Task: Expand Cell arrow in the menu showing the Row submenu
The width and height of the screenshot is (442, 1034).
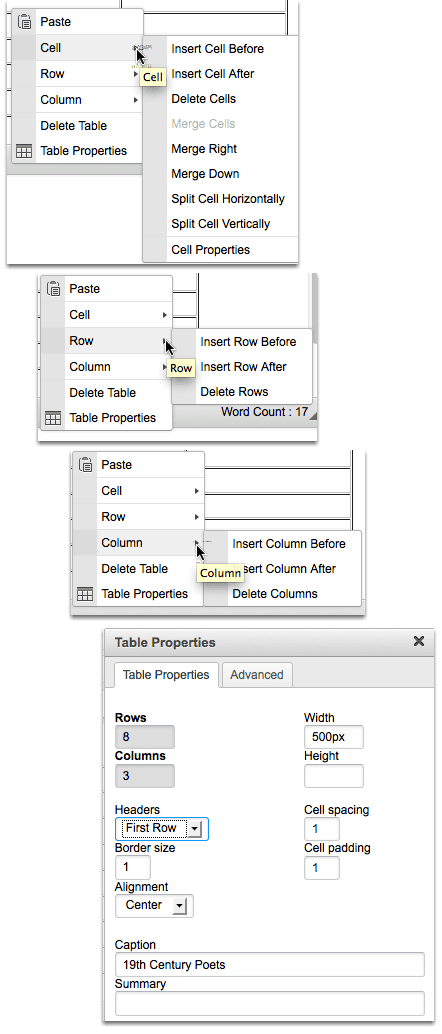Action: click(x=164, y=315)
